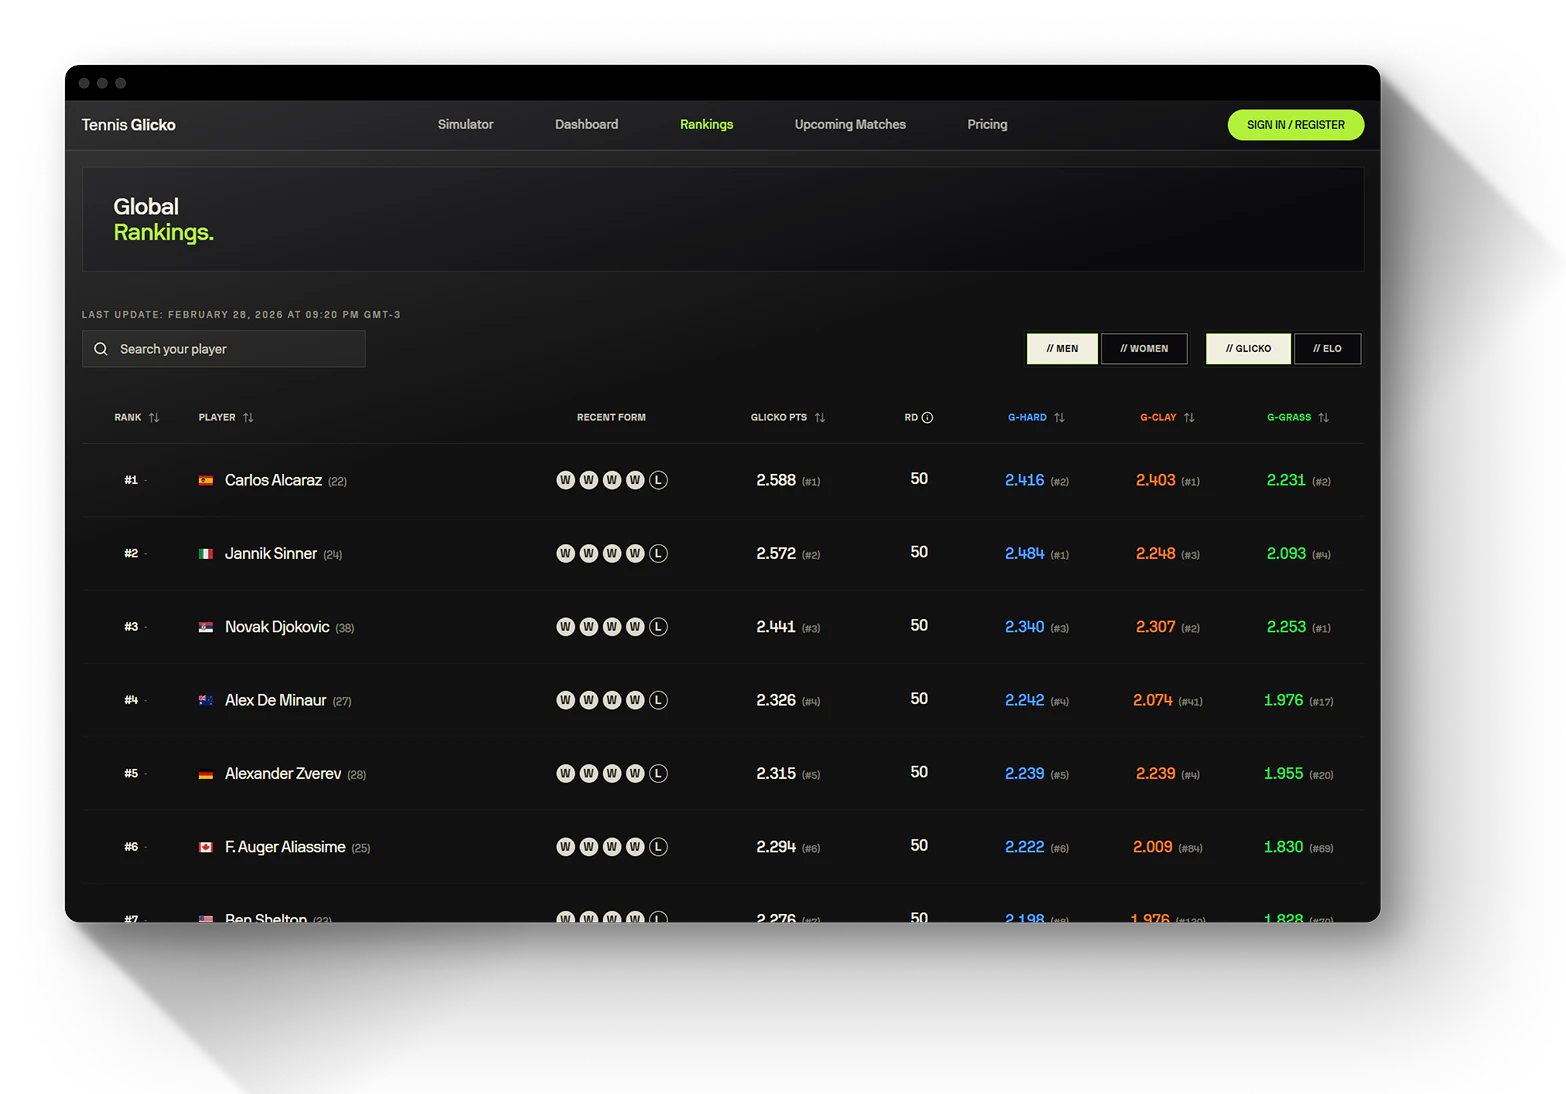Switch to the Men rankings toggle
The height and width of the screenshot is (1094, 1566).
(x=1062, y=349)
